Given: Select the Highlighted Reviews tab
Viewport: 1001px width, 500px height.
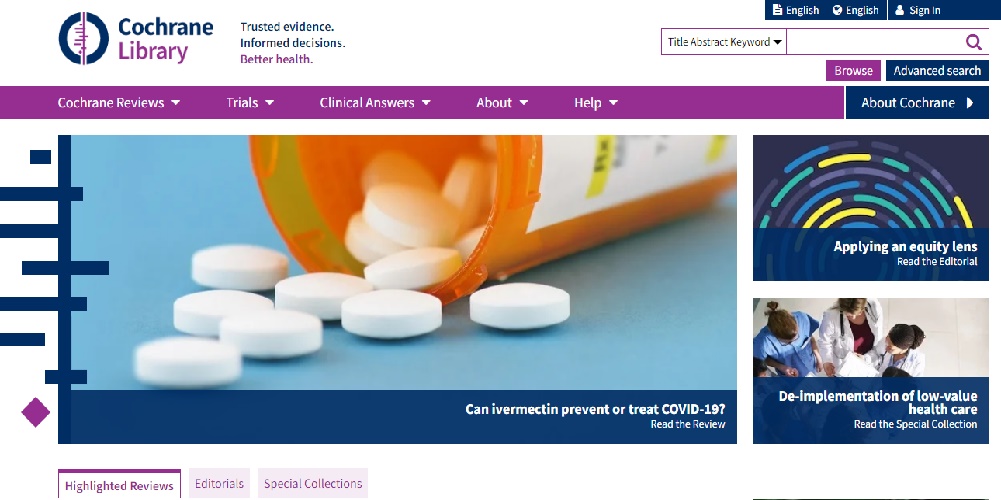Looking at the screenshot, I should coord(119,485).
